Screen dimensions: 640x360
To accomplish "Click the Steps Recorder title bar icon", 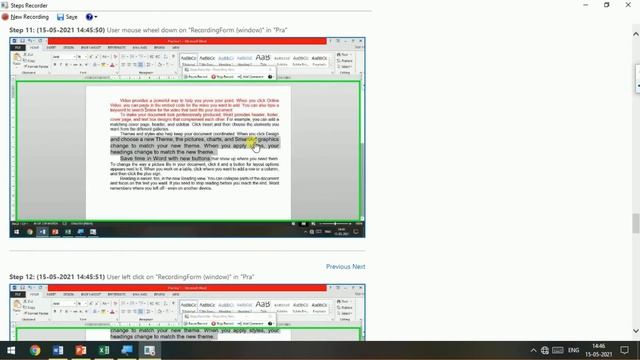I will coord(4,5).
